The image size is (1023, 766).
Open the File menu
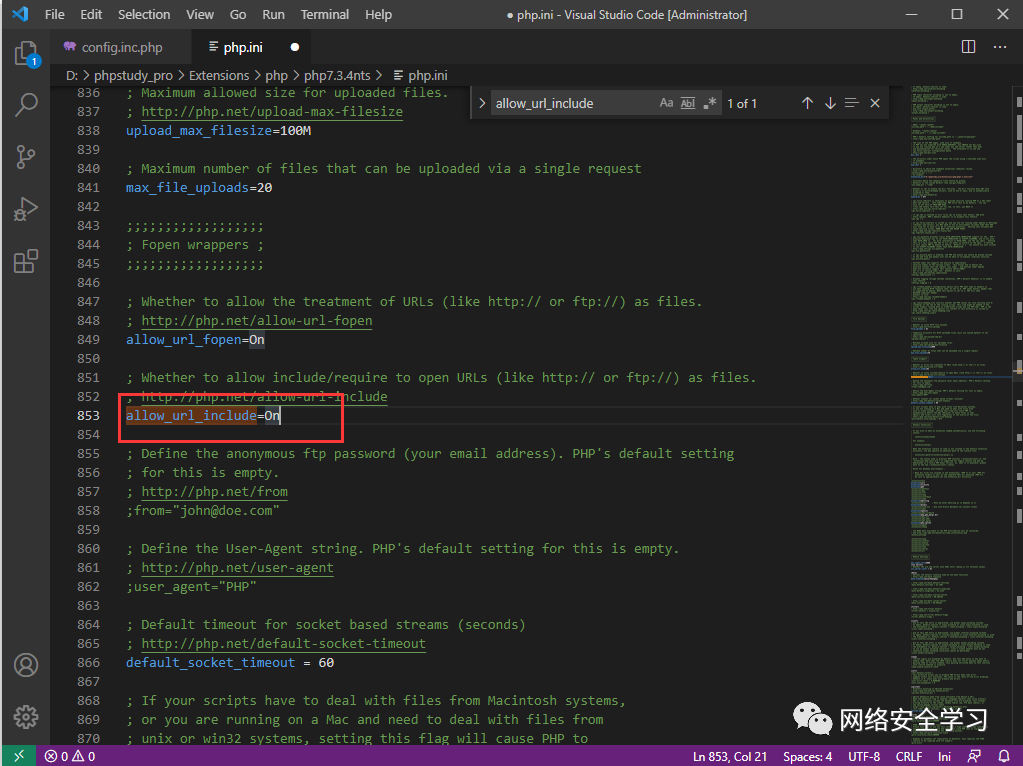(x=55, y=14)
